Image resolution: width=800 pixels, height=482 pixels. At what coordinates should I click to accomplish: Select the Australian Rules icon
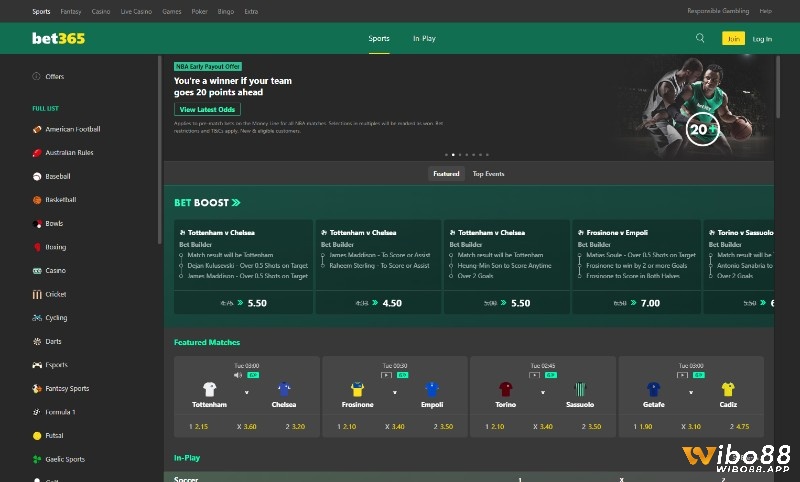[x=37, y=153]
